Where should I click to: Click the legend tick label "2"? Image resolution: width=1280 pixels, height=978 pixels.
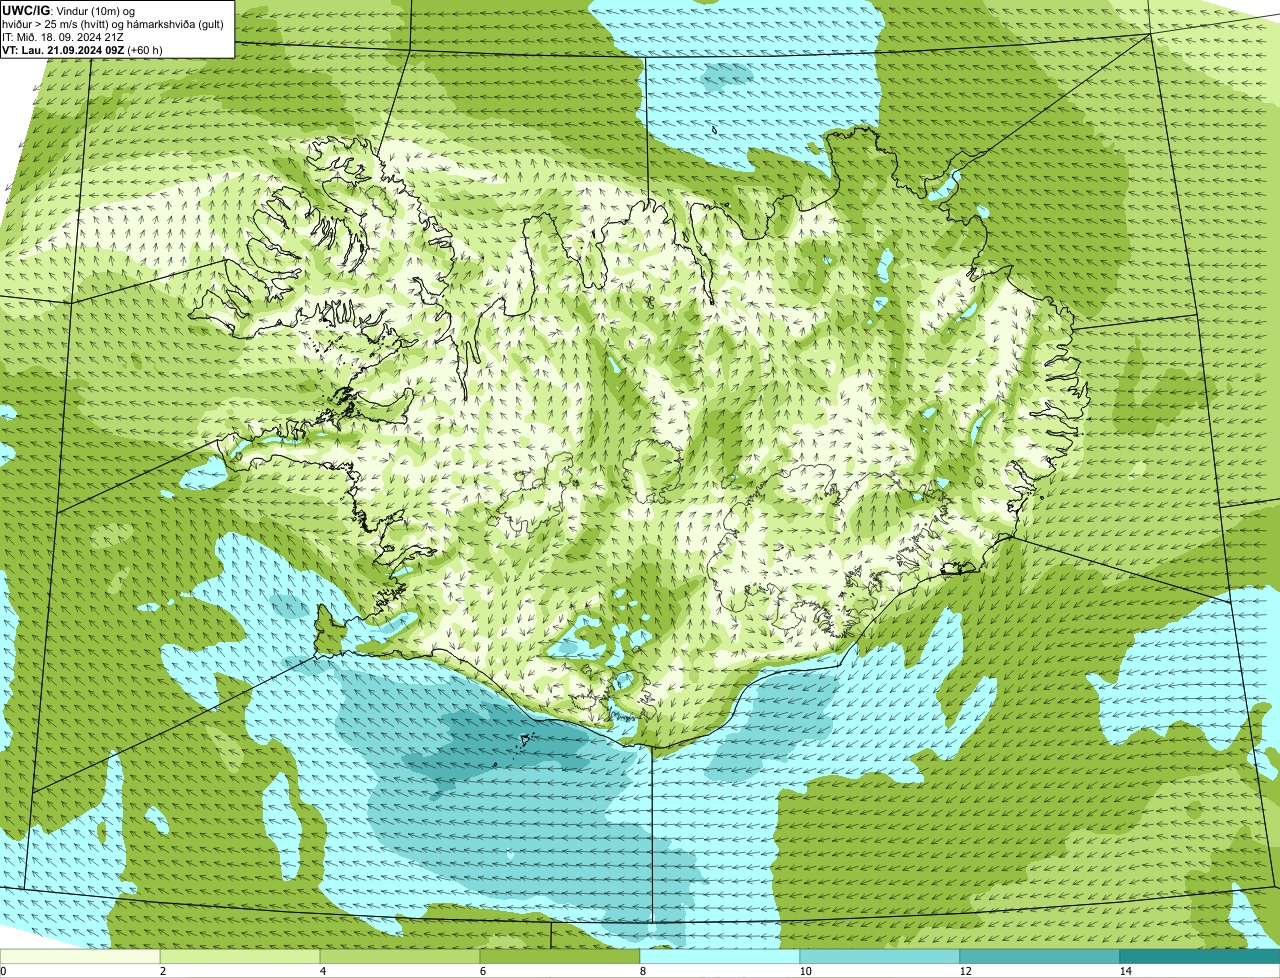coord(162,971)
